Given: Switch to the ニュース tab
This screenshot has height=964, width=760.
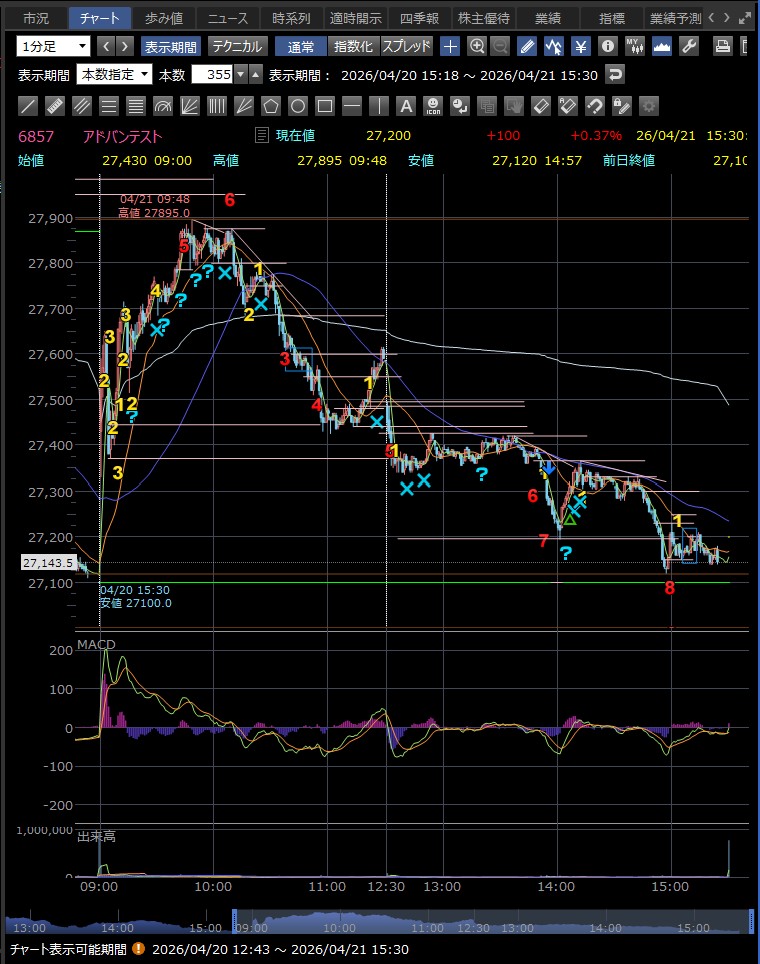Looking at the screenshot, I should 227,18.
